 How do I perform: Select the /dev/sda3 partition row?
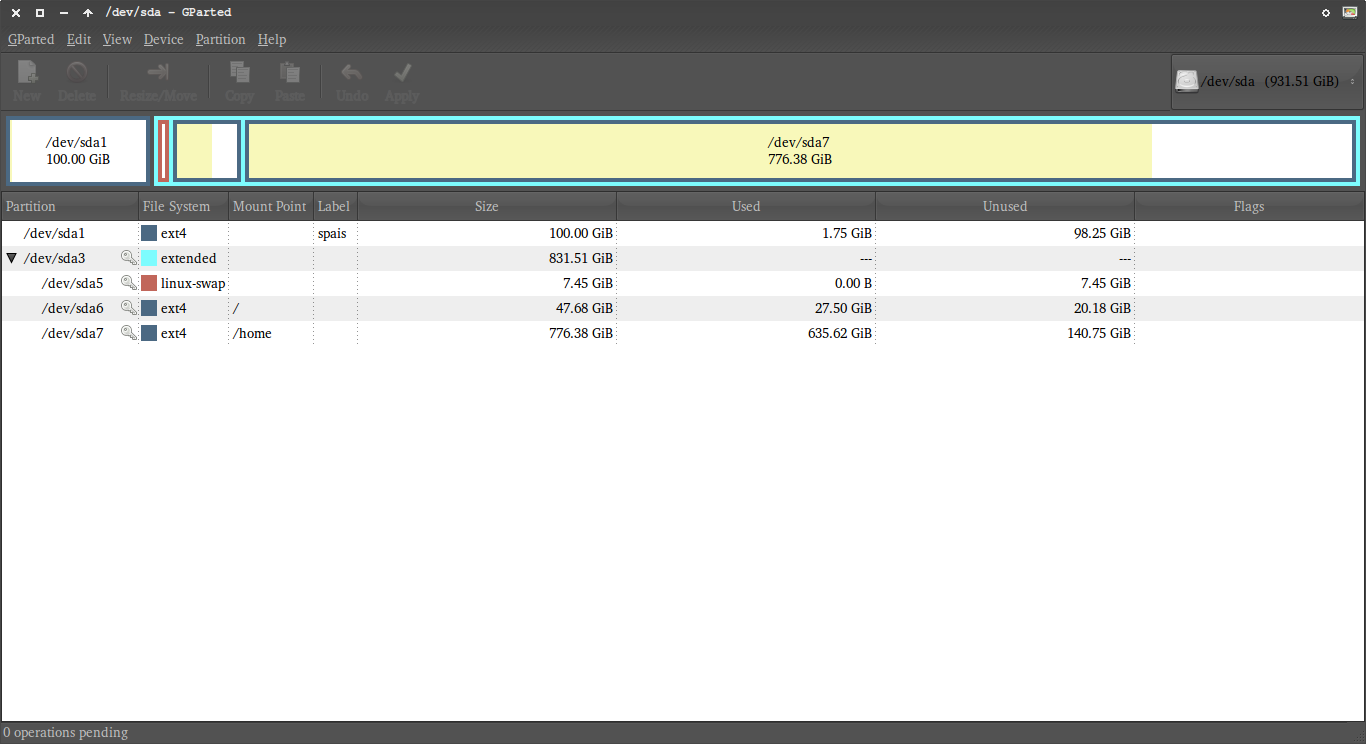(x=683, y=258)
